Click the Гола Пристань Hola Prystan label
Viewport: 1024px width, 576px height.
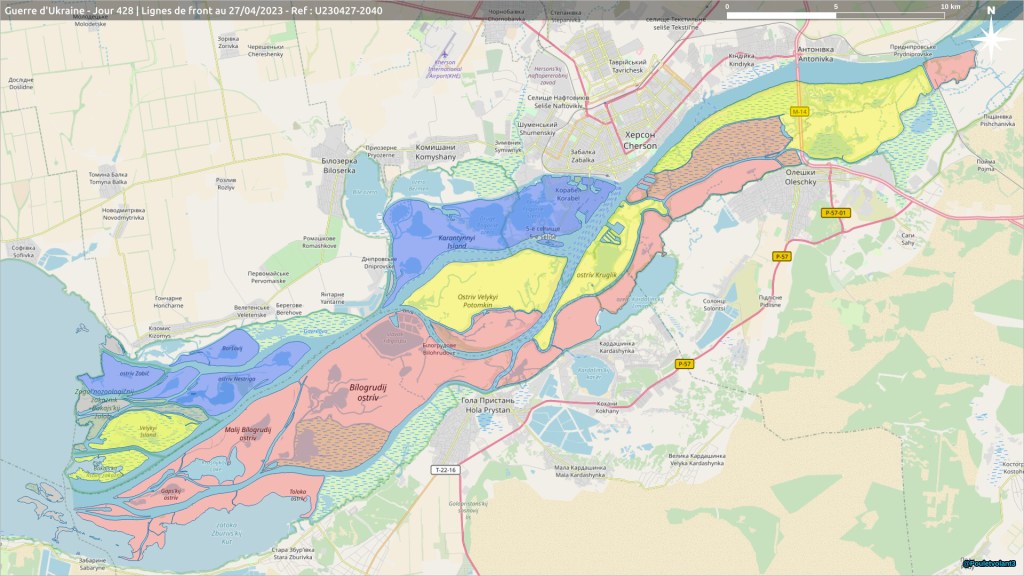coord(486,405)
